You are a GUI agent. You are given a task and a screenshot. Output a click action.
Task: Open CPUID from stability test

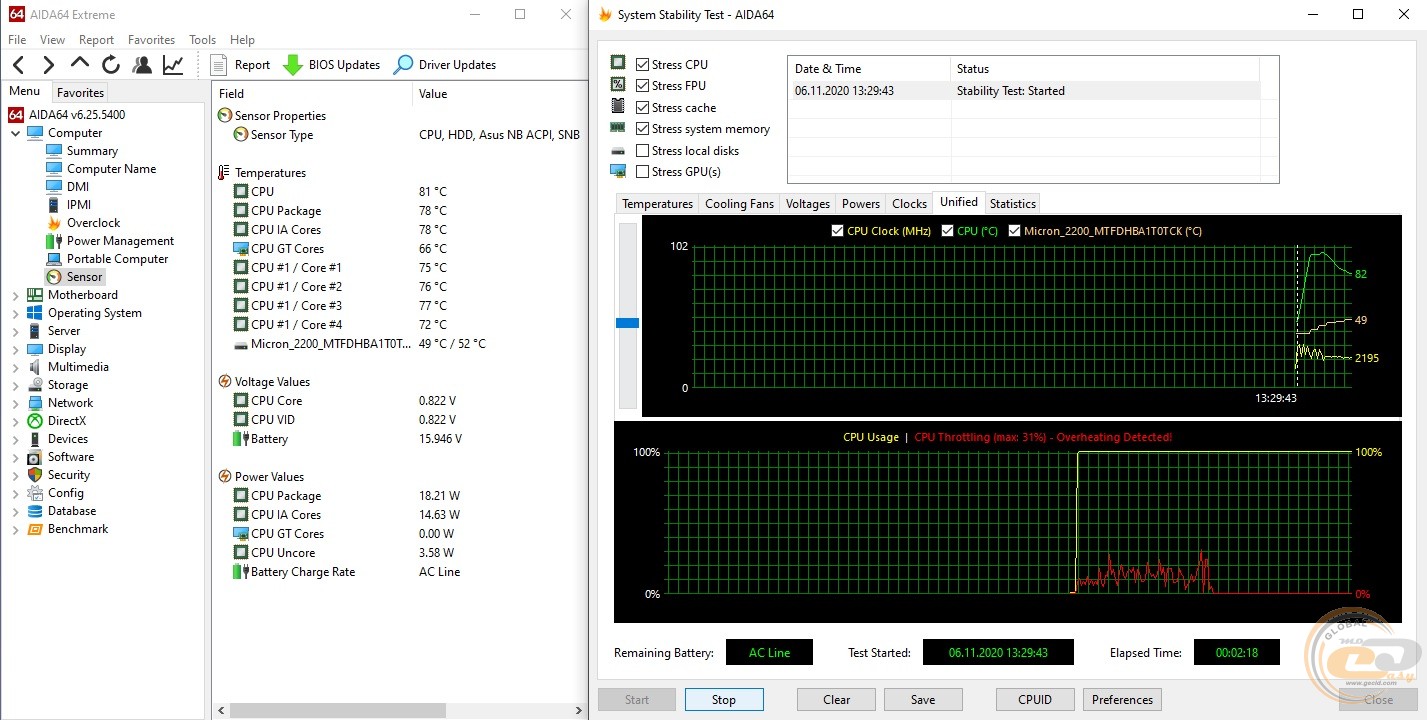click(x=1035, y=700)
